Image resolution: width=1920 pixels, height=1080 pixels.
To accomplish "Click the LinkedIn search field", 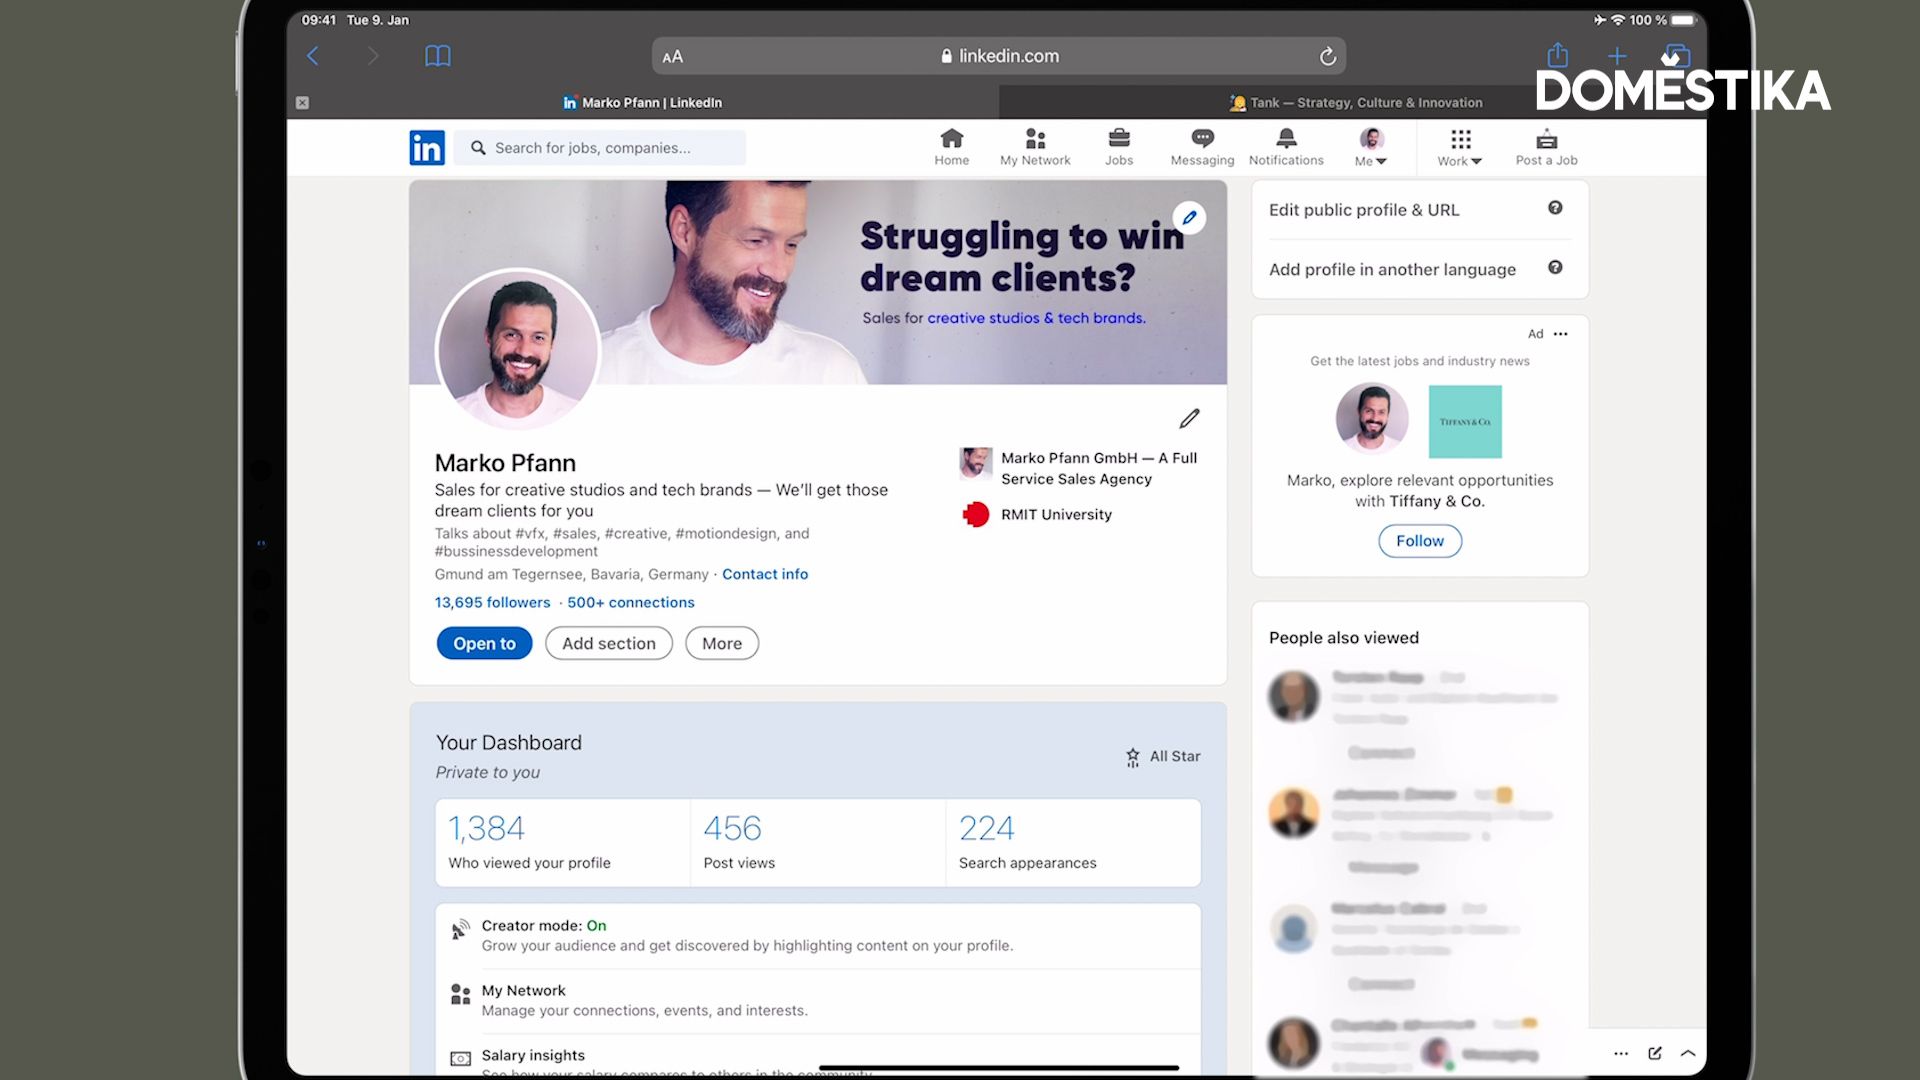I will 600,148.
